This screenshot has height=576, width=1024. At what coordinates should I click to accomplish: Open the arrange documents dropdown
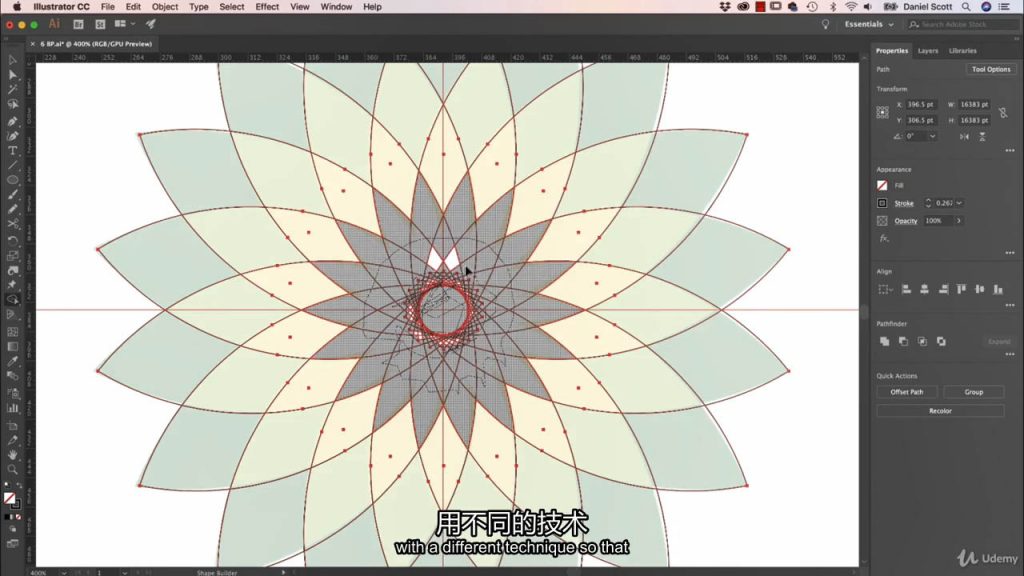click(x=124, y=24)
